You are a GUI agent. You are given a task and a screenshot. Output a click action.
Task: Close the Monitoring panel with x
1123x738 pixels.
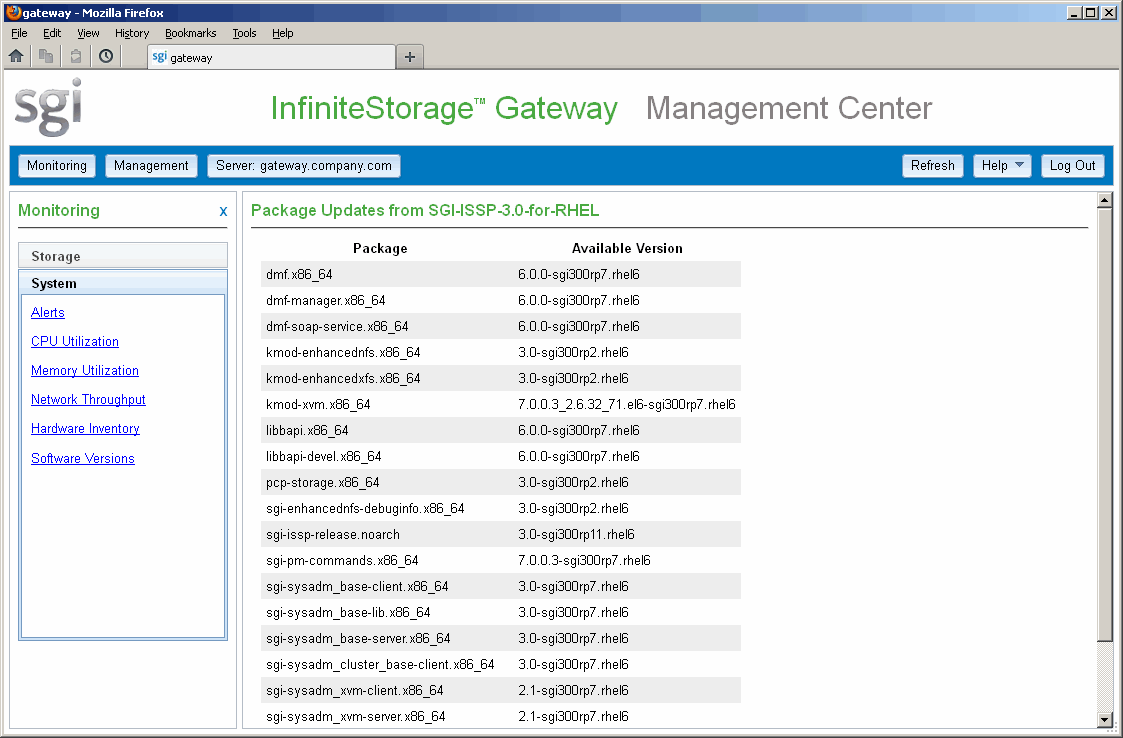coord(223,211)
